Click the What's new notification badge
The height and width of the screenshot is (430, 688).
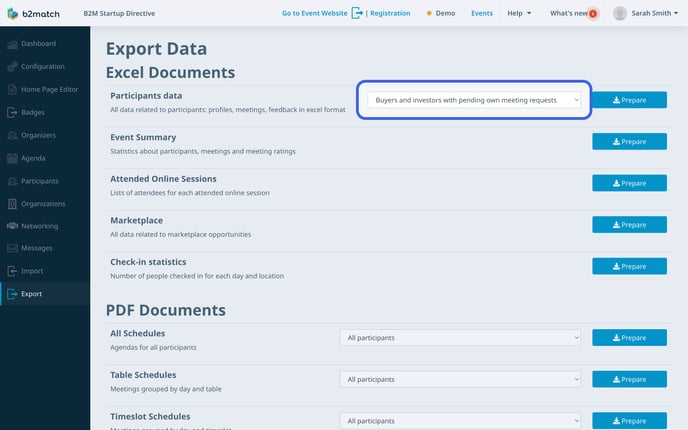tap(593, 14)
